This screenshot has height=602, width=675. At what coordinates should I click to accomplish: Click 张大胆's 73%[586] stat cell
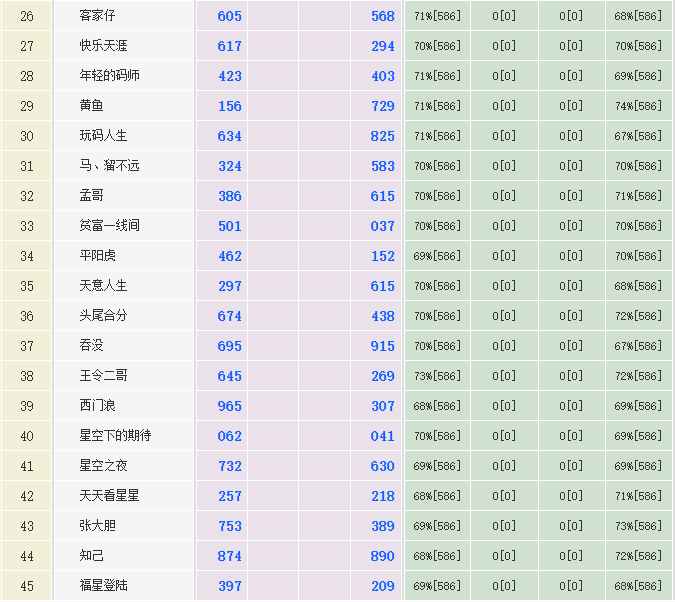(x=638, y=526)
